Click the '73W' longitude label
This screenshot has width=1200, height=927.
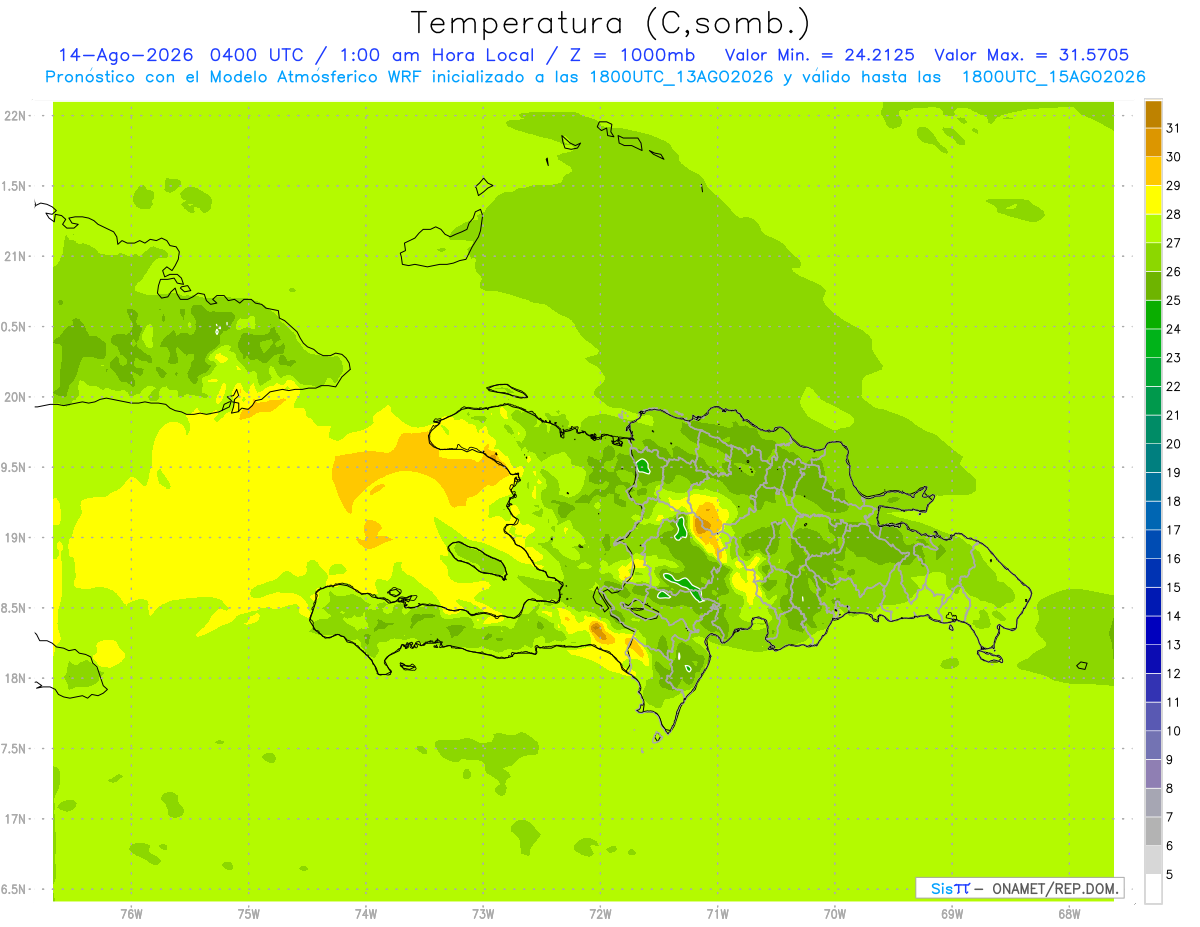point(482,913)
